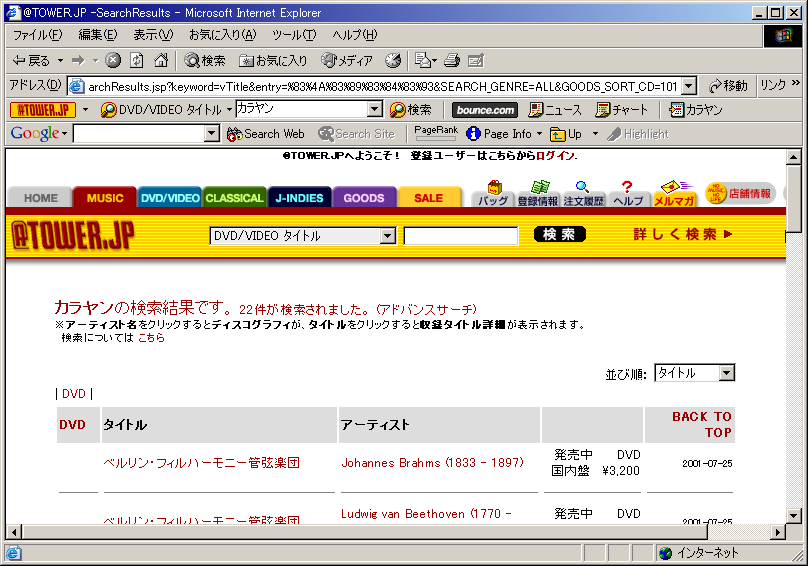The width and height of the screenshot is (808, 566).
Task: Expand the address bar URL dropdown
Action: tap(688, 86)
